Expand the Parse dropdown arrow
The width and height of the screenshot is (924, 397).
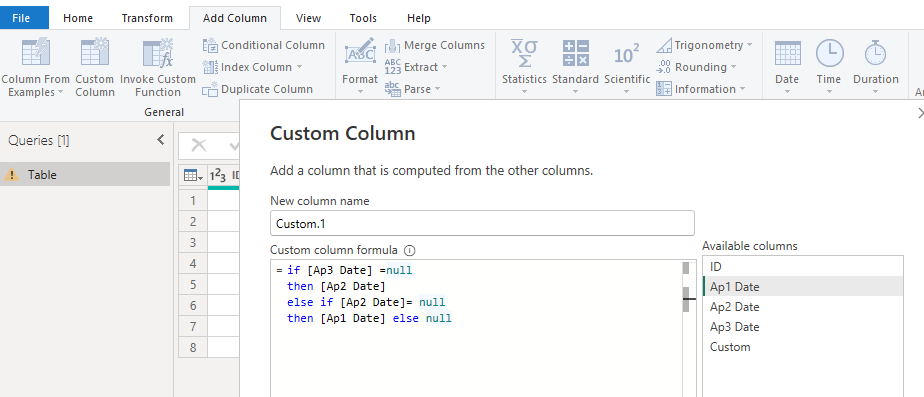[x=437, y=89]
